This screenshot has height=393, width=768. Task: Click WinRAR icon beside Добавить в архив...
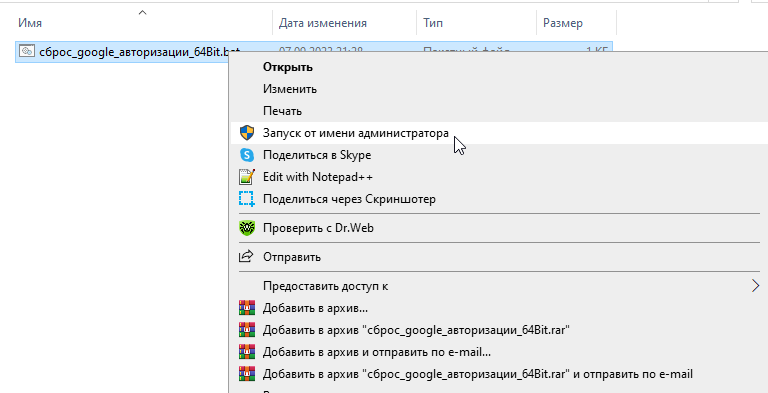click(x=247, y=308)
